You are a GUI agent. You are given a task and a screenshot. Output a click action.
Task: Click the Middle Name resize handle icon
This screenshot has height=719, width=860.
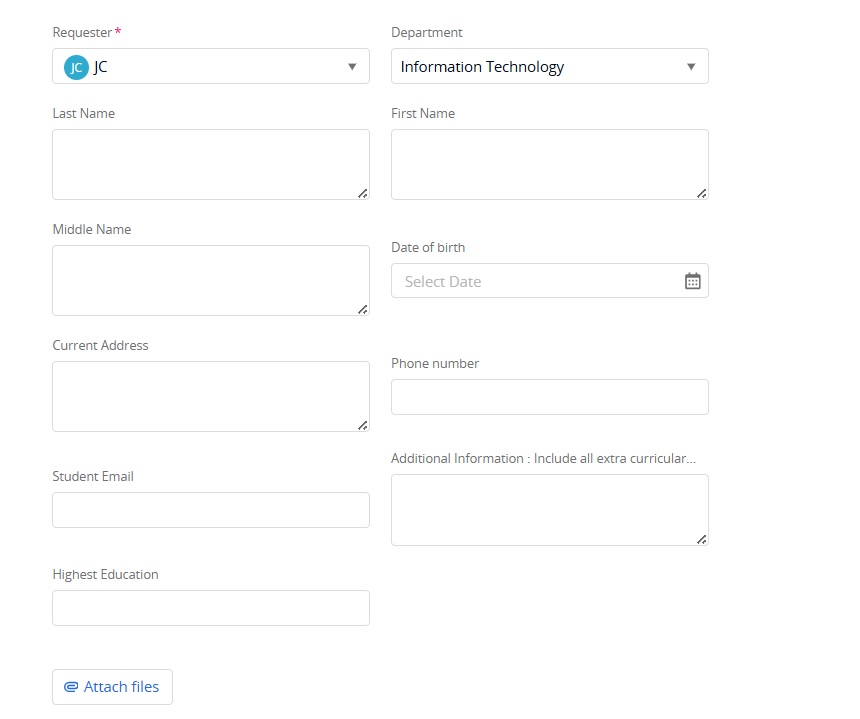[x=363, y=310]
